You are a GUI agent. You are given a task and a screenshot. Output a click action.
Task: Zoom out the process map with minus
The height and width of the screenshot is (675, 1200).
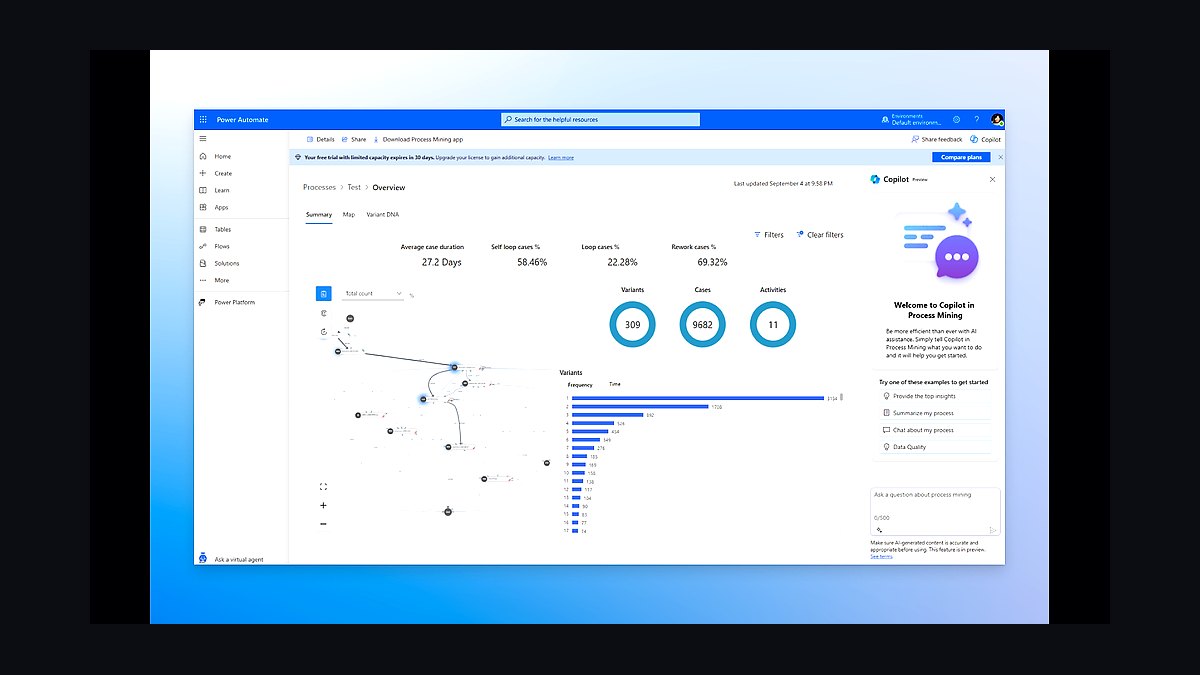click(323, 524)
